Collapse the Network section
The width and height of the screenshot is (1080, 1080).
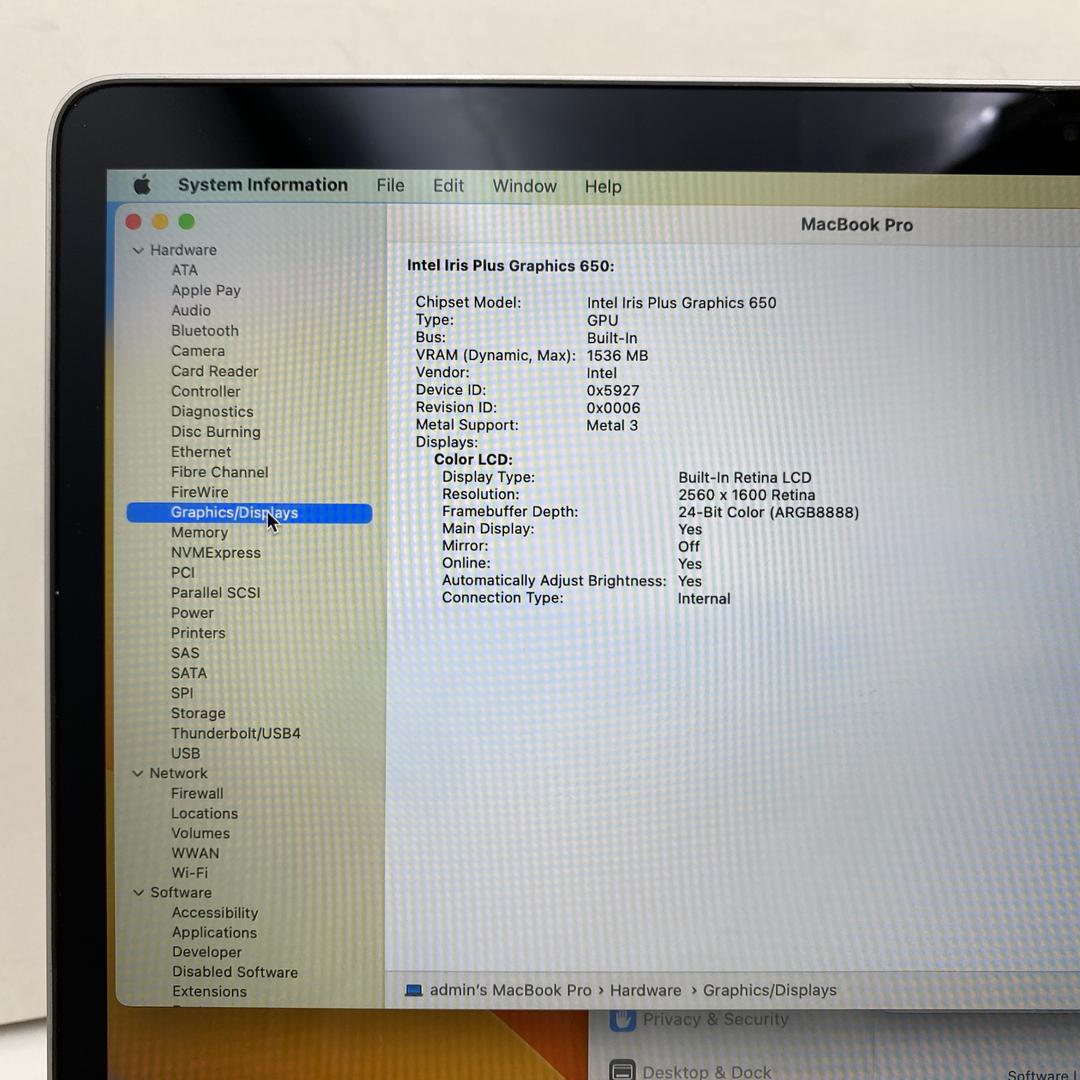pyautogui.click(x=138, y=773)
